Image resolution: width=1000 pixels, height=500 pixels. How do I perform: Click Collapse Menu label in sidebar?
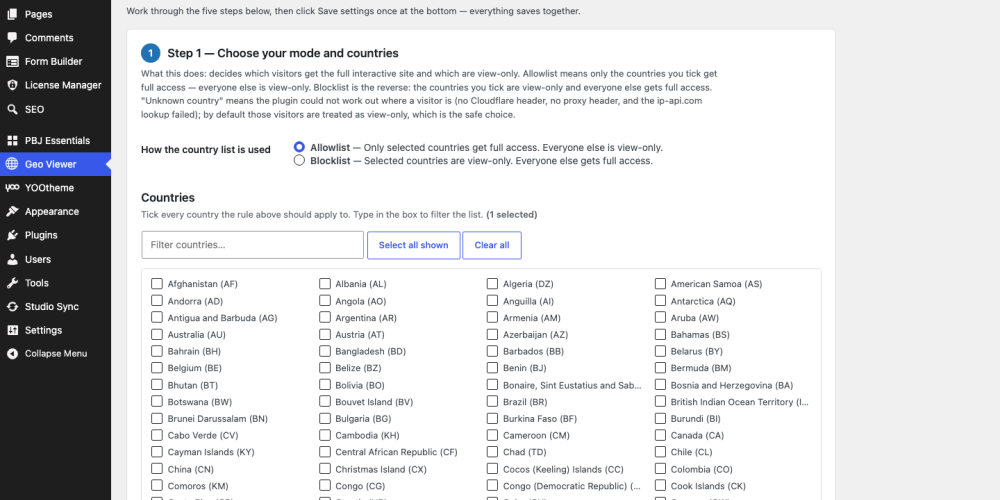pyautogui.click(x=56, y=353)
